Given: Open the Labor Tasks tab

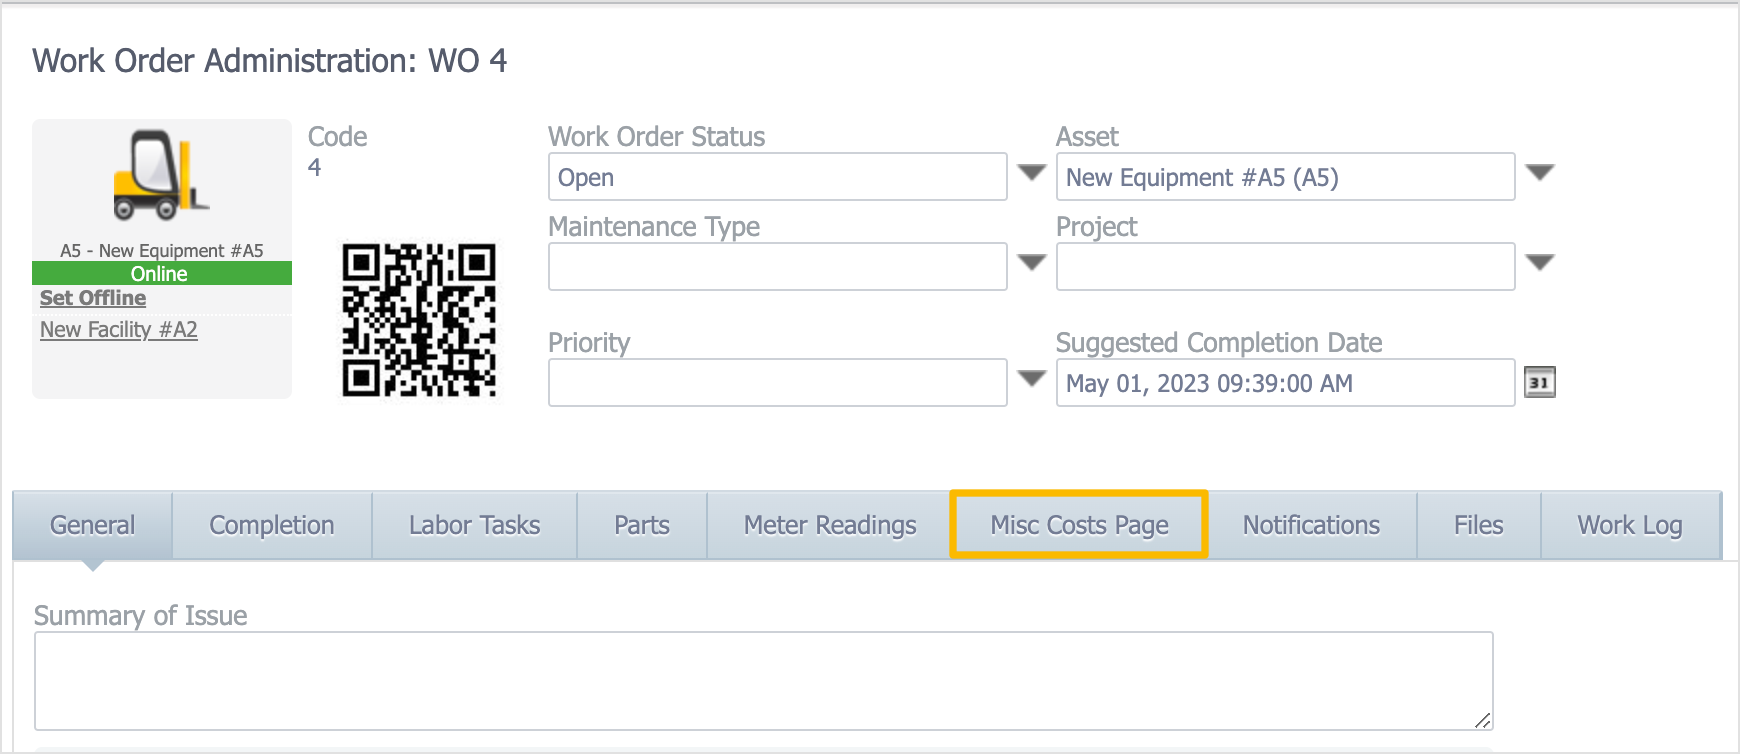Looking at the screenshot, I should click(474, 525).
